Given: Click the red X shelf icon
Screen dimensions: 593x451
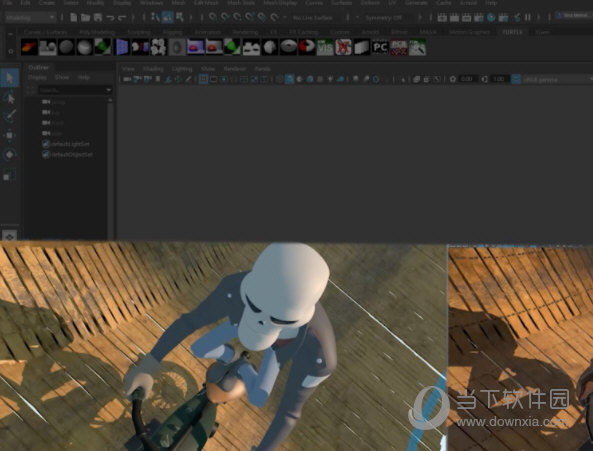Looking at the screenshot, I should [343, 47].
